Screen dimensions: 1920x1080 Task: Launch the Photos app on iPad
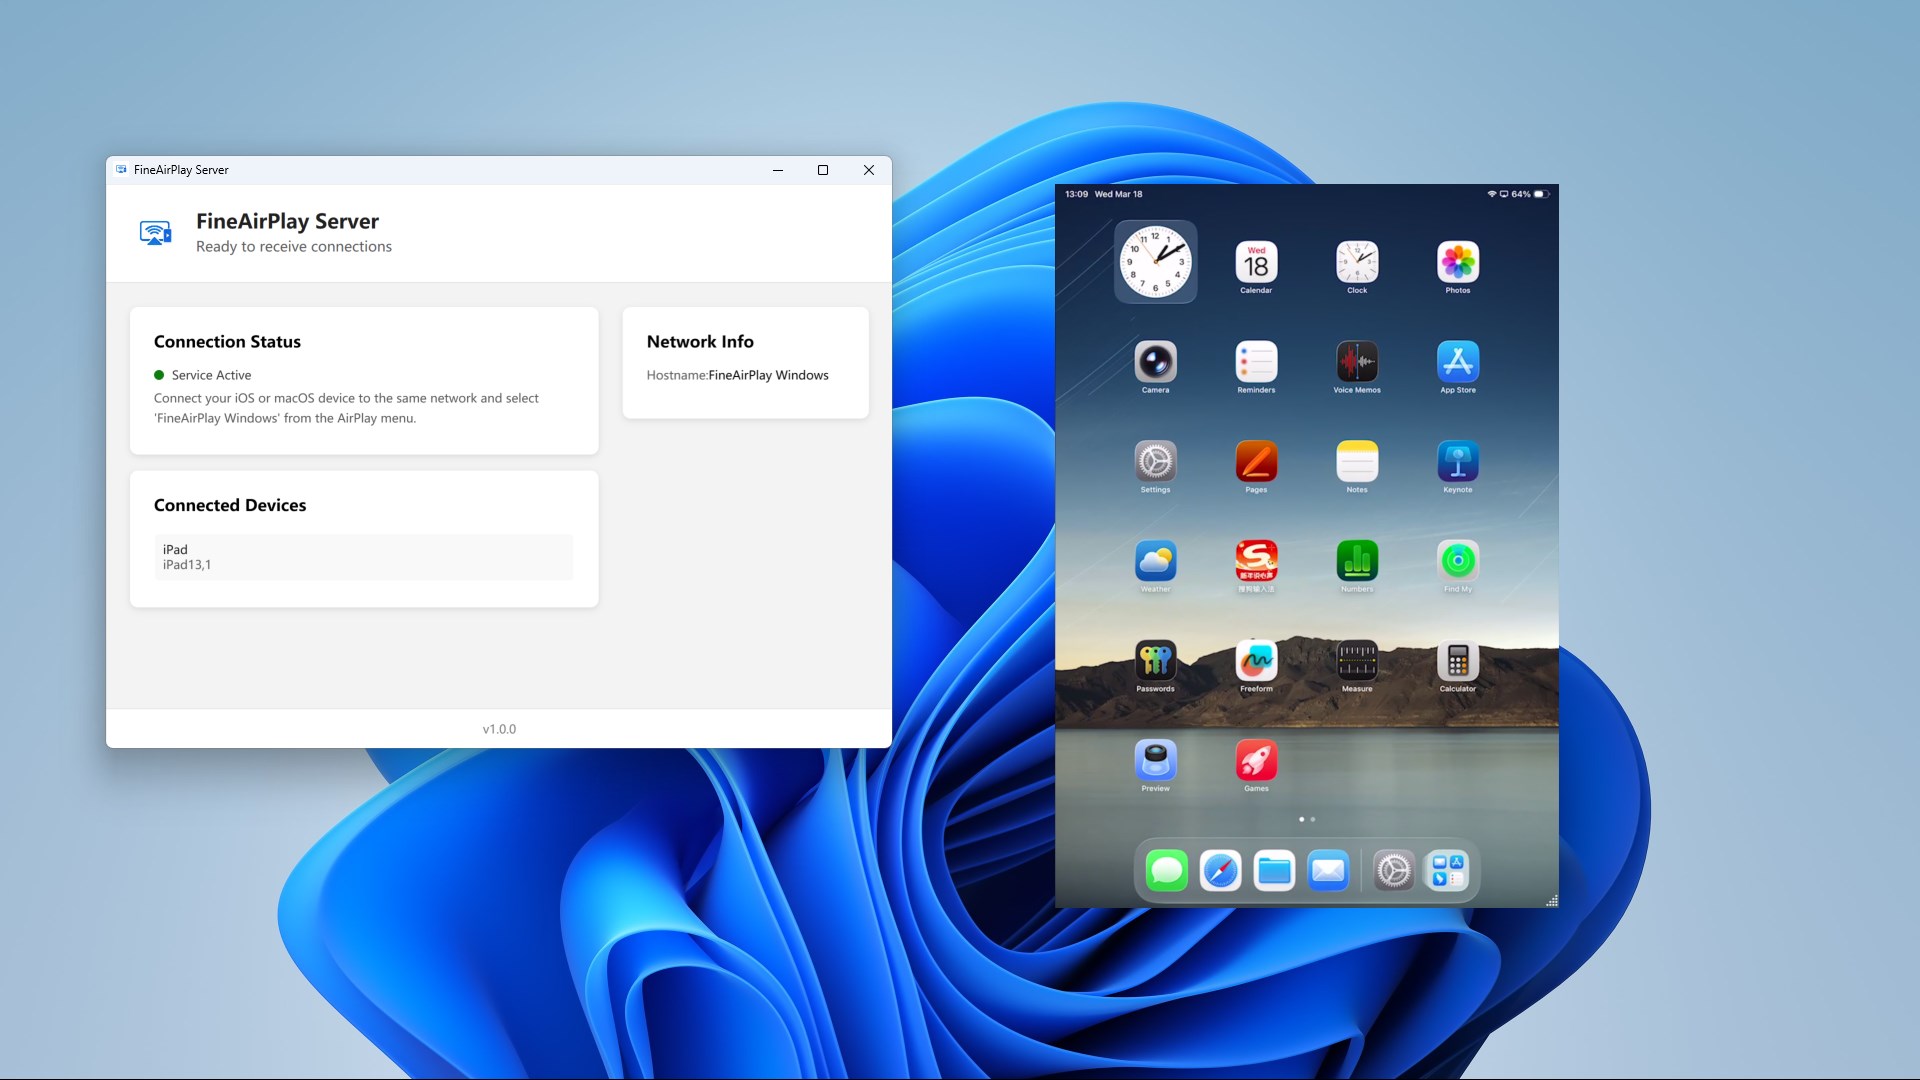(1458, 263)
